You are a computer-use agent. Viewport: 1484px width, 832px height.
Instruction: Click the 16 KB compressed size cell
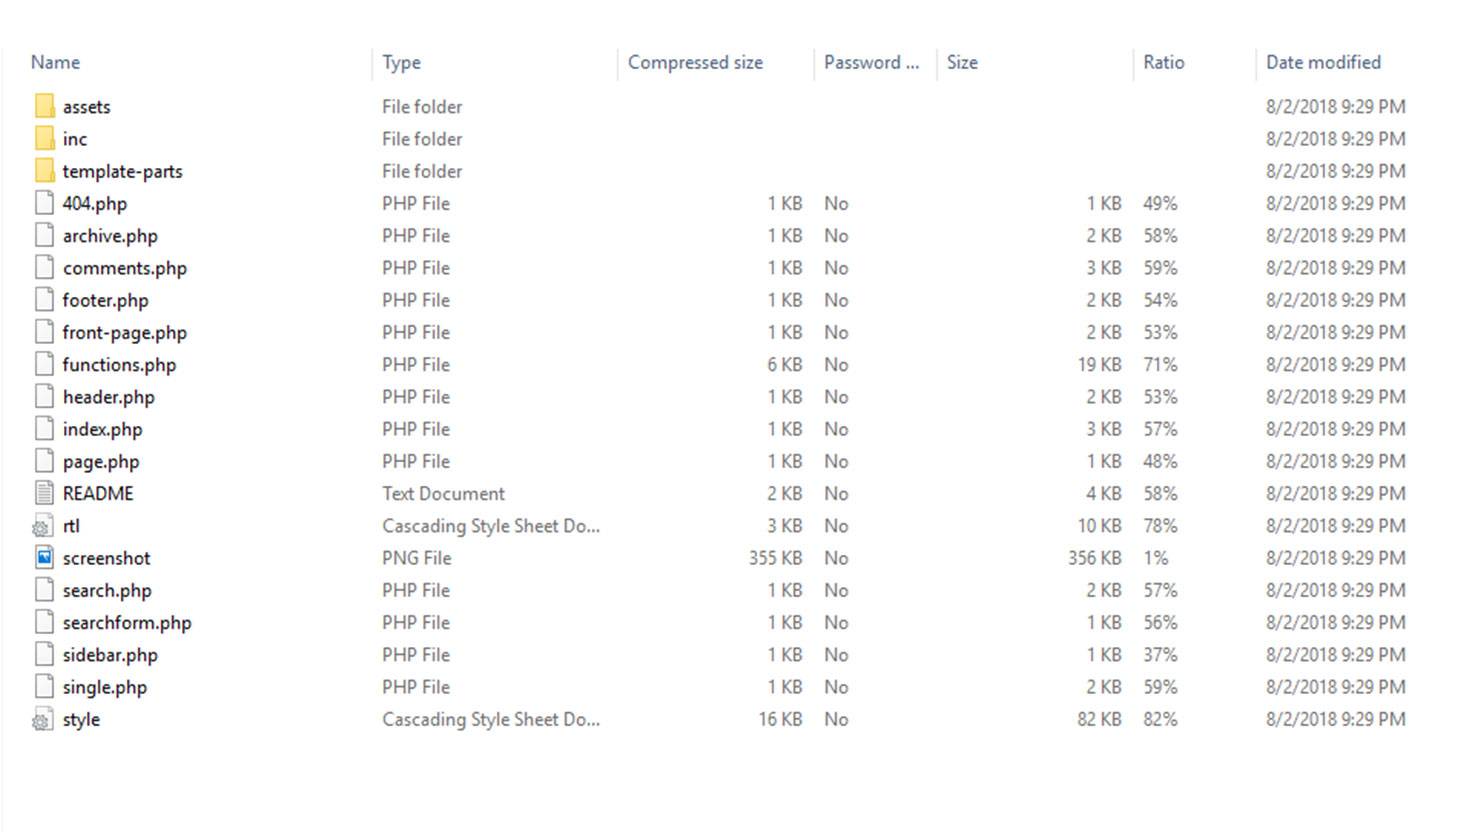tap(780, 720)
